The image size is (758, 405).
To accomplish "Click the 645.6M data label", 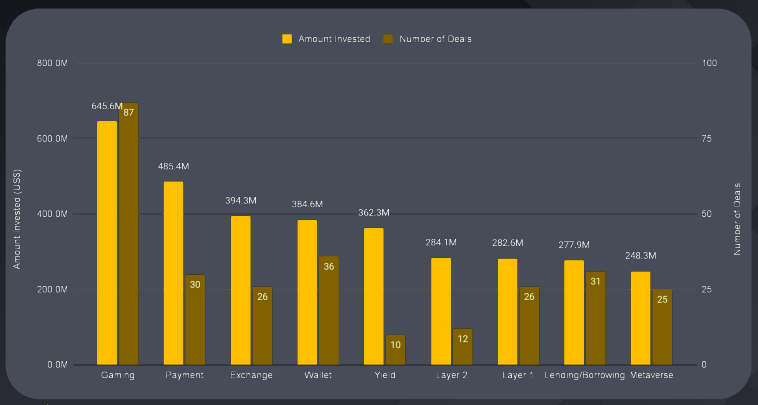I will (x=107, y=106).
